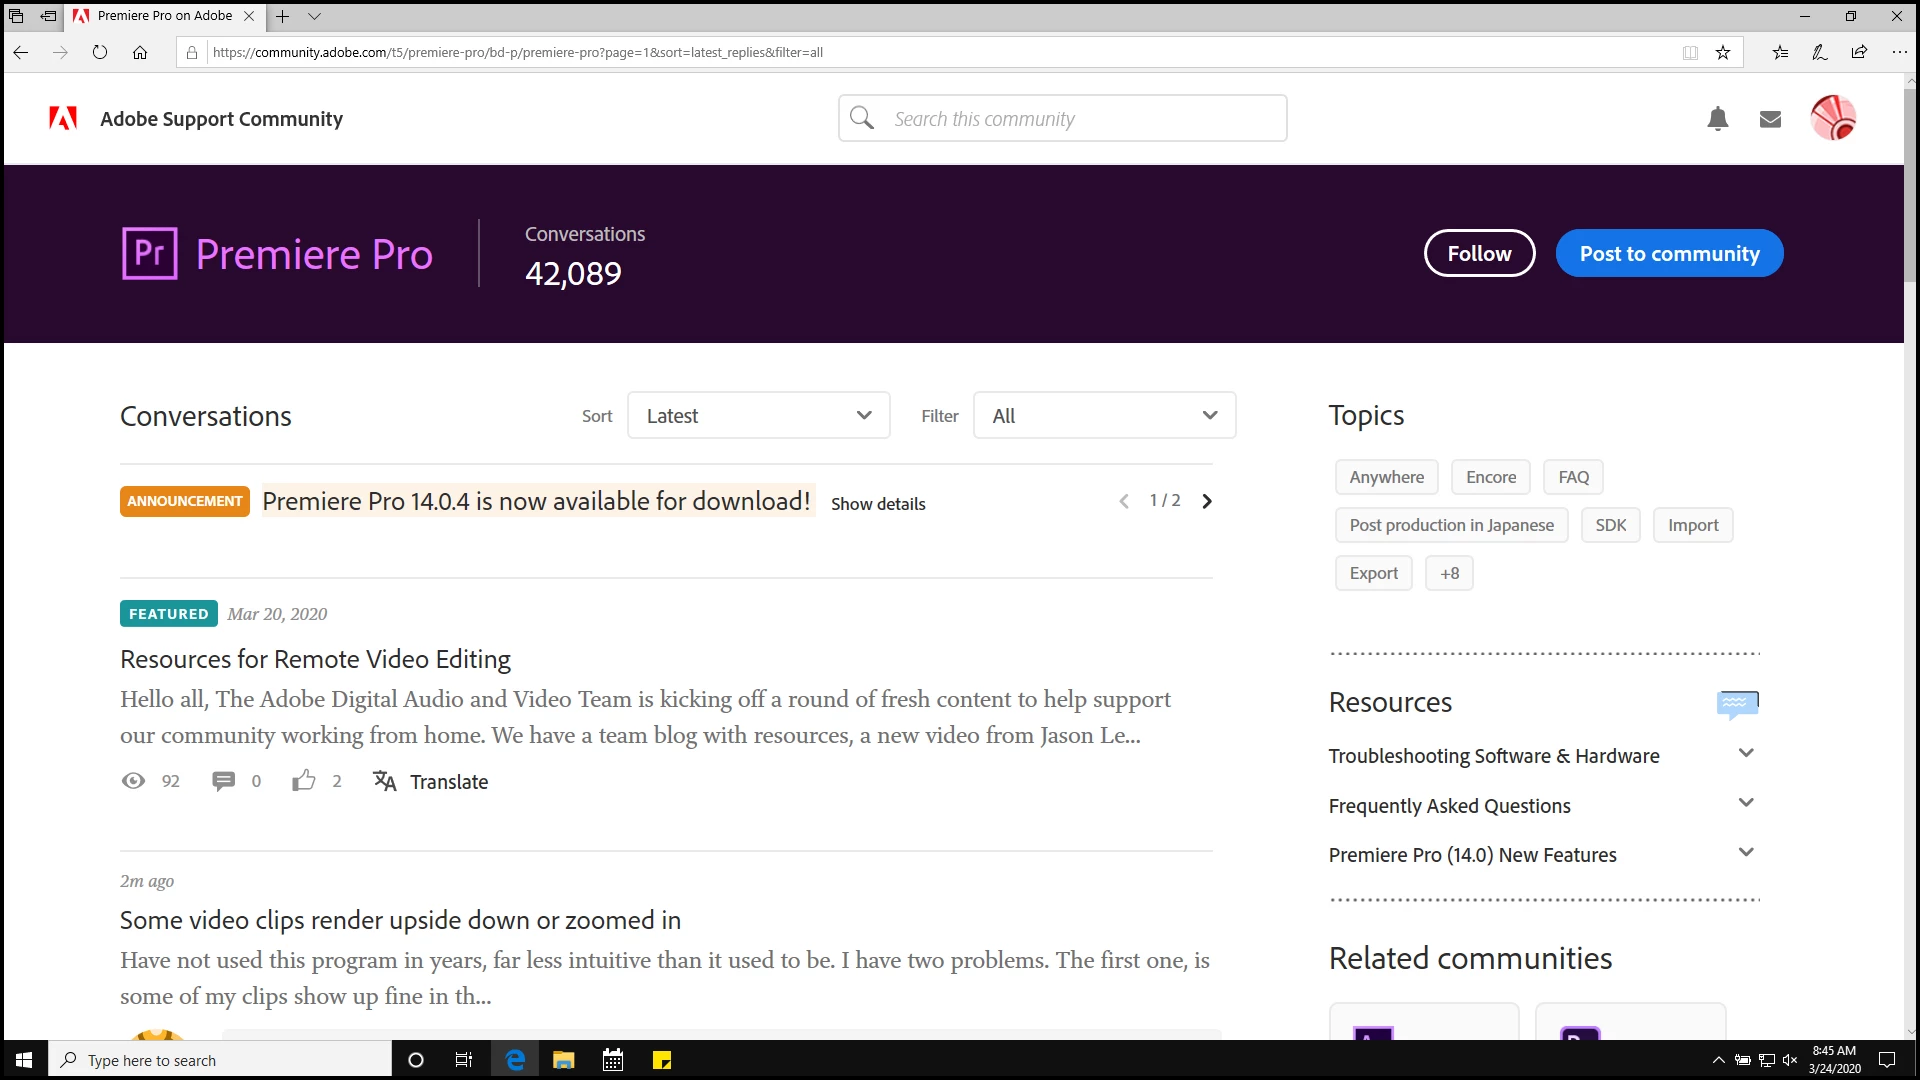The image size is (1920, 1080).
Task: Expand Frequently Asked Questions section
Action: click(1745, 804)
